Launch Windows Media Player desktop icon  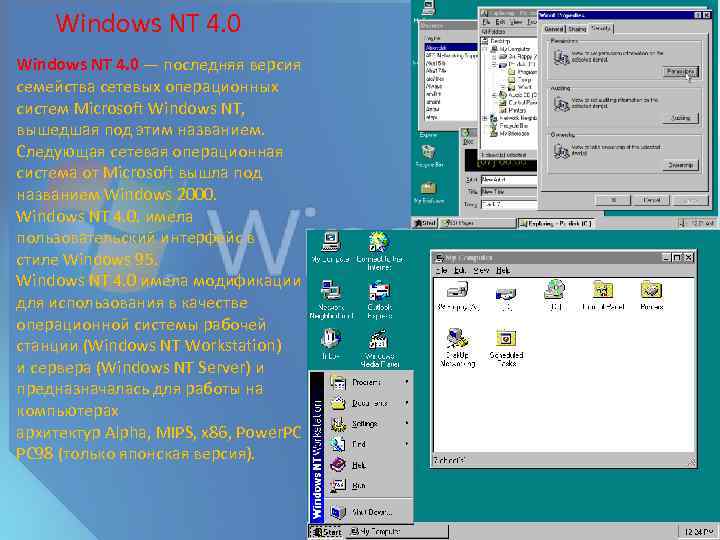(379, 348)
